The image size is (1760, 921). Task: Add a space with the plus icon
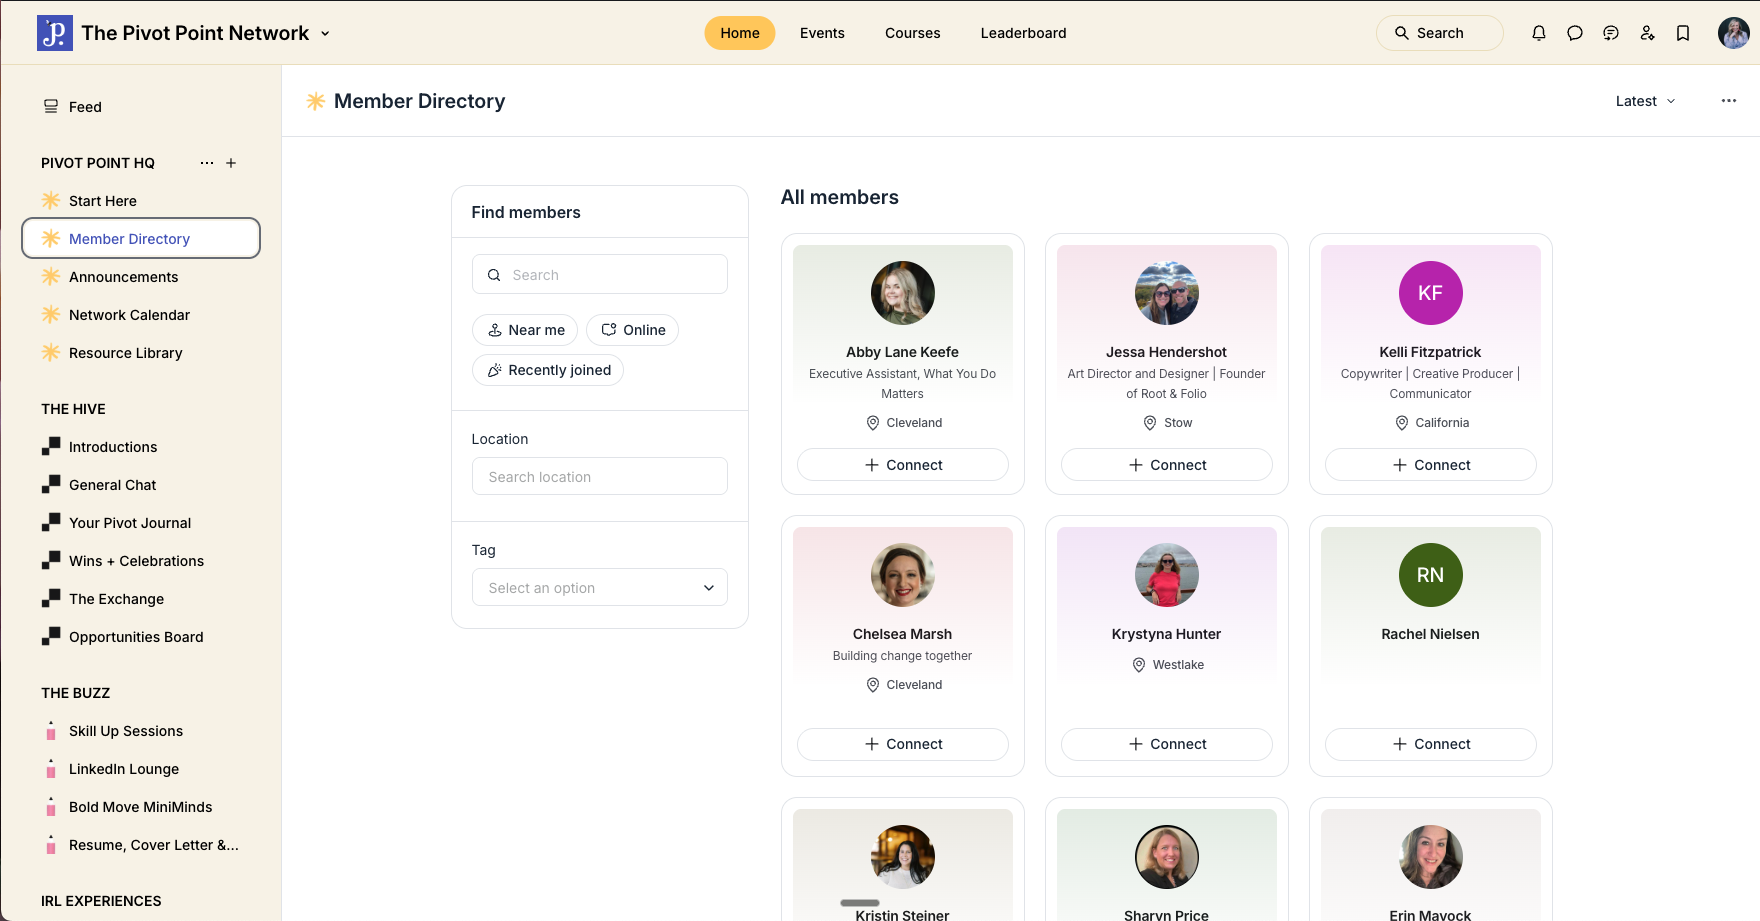click(231, 163)
